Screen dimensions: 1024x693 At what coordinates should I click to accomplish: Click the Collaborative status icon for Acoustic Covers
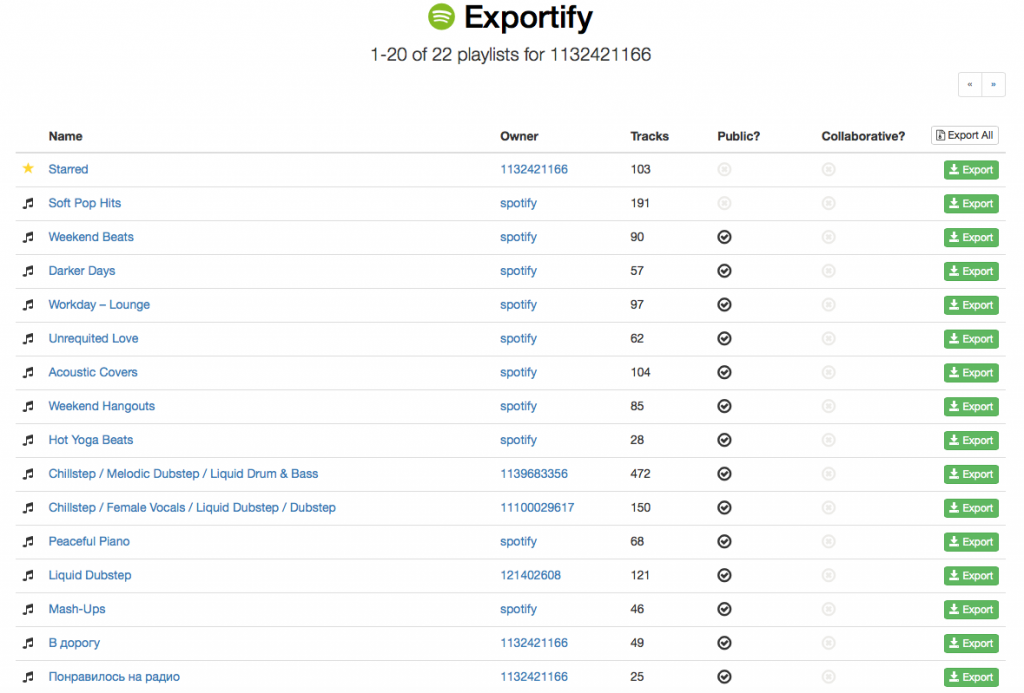point(828,373)
